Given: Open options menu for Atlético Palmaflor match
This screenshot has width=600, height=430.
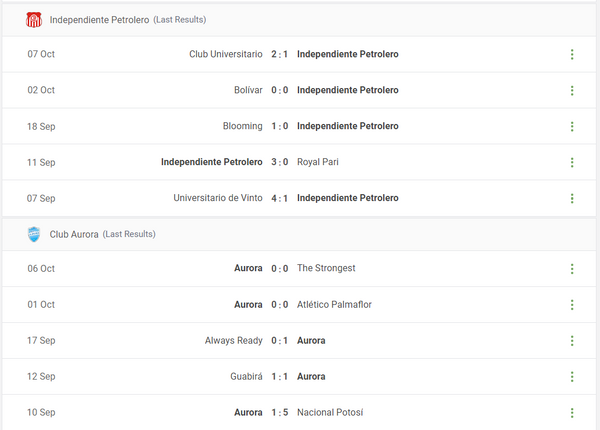Looking at the screenshot, I should point(572,304).
